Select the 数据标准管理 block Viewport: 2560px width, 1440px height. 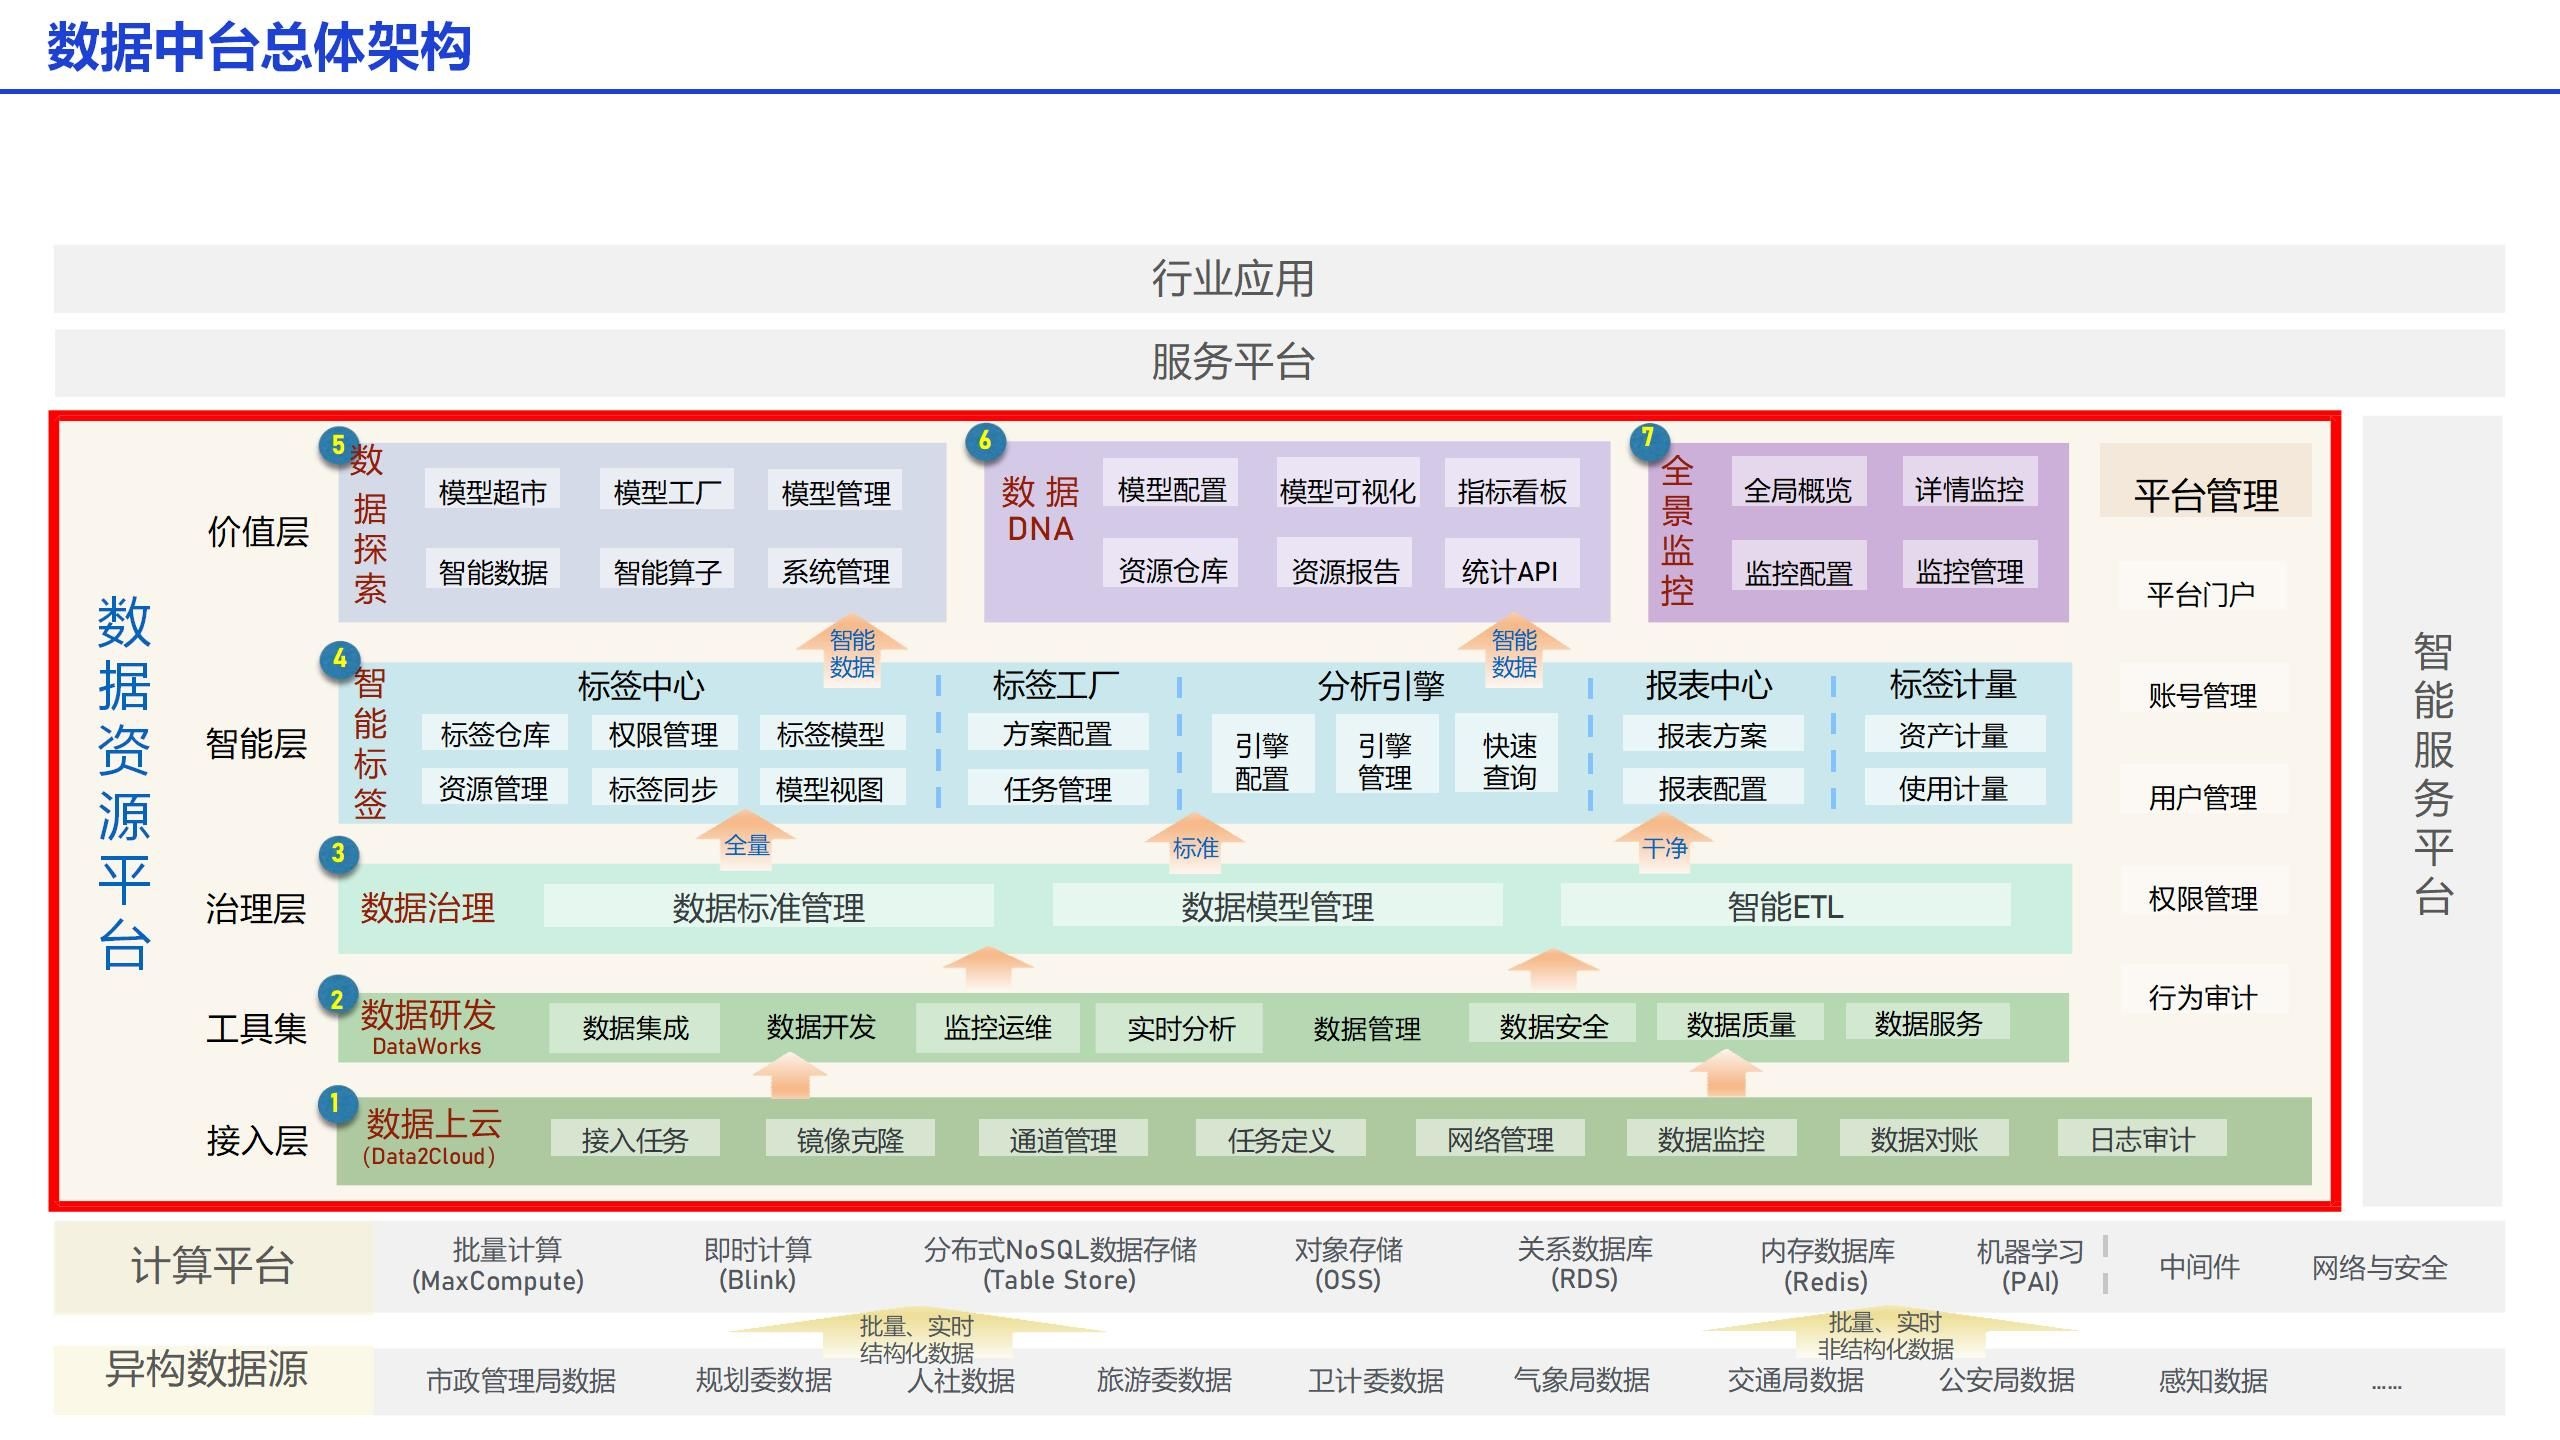pos(768,907)
